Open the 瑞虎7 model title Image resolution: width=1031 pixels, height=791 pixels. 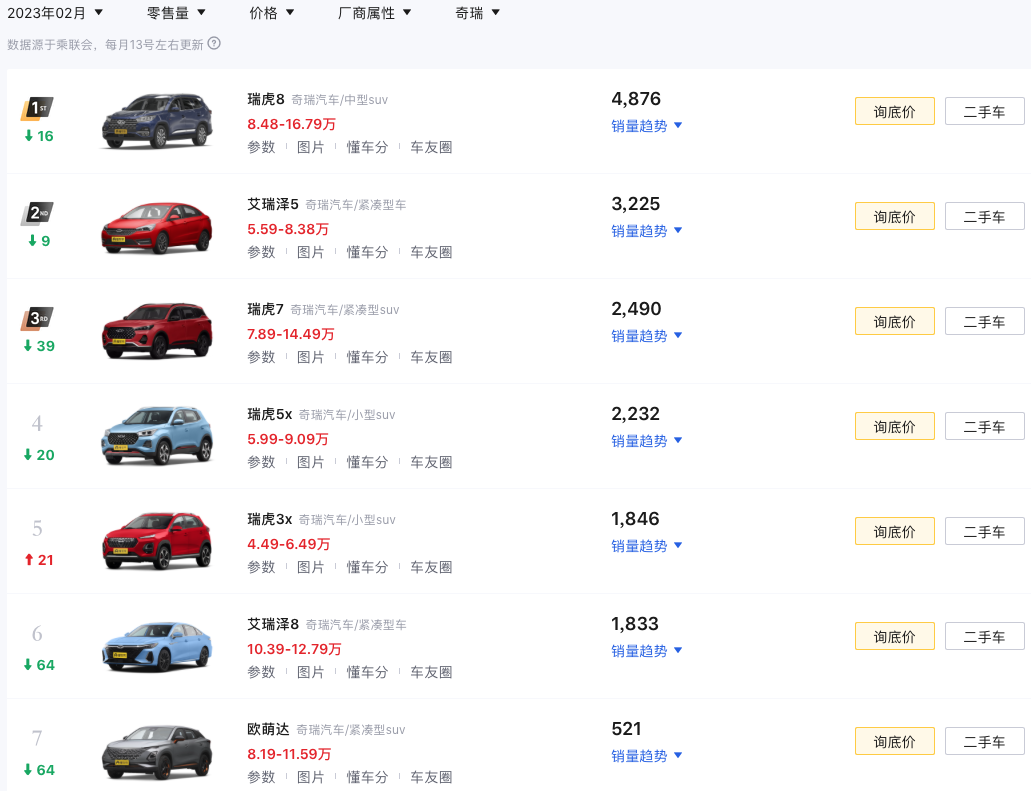[x=266, y=309]
